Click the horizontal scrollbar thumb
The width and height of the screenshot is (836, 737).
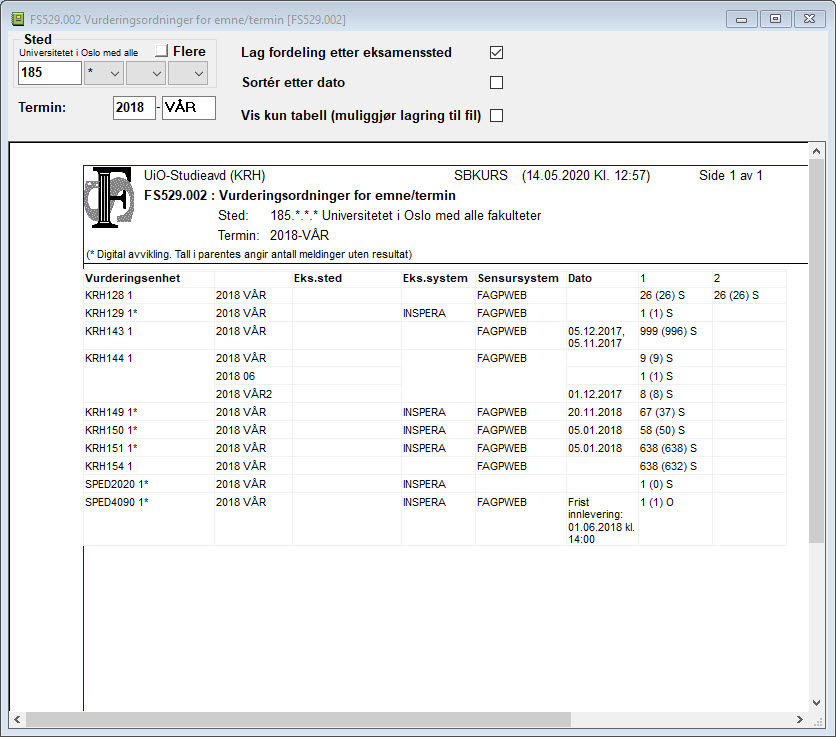(299, 719)
